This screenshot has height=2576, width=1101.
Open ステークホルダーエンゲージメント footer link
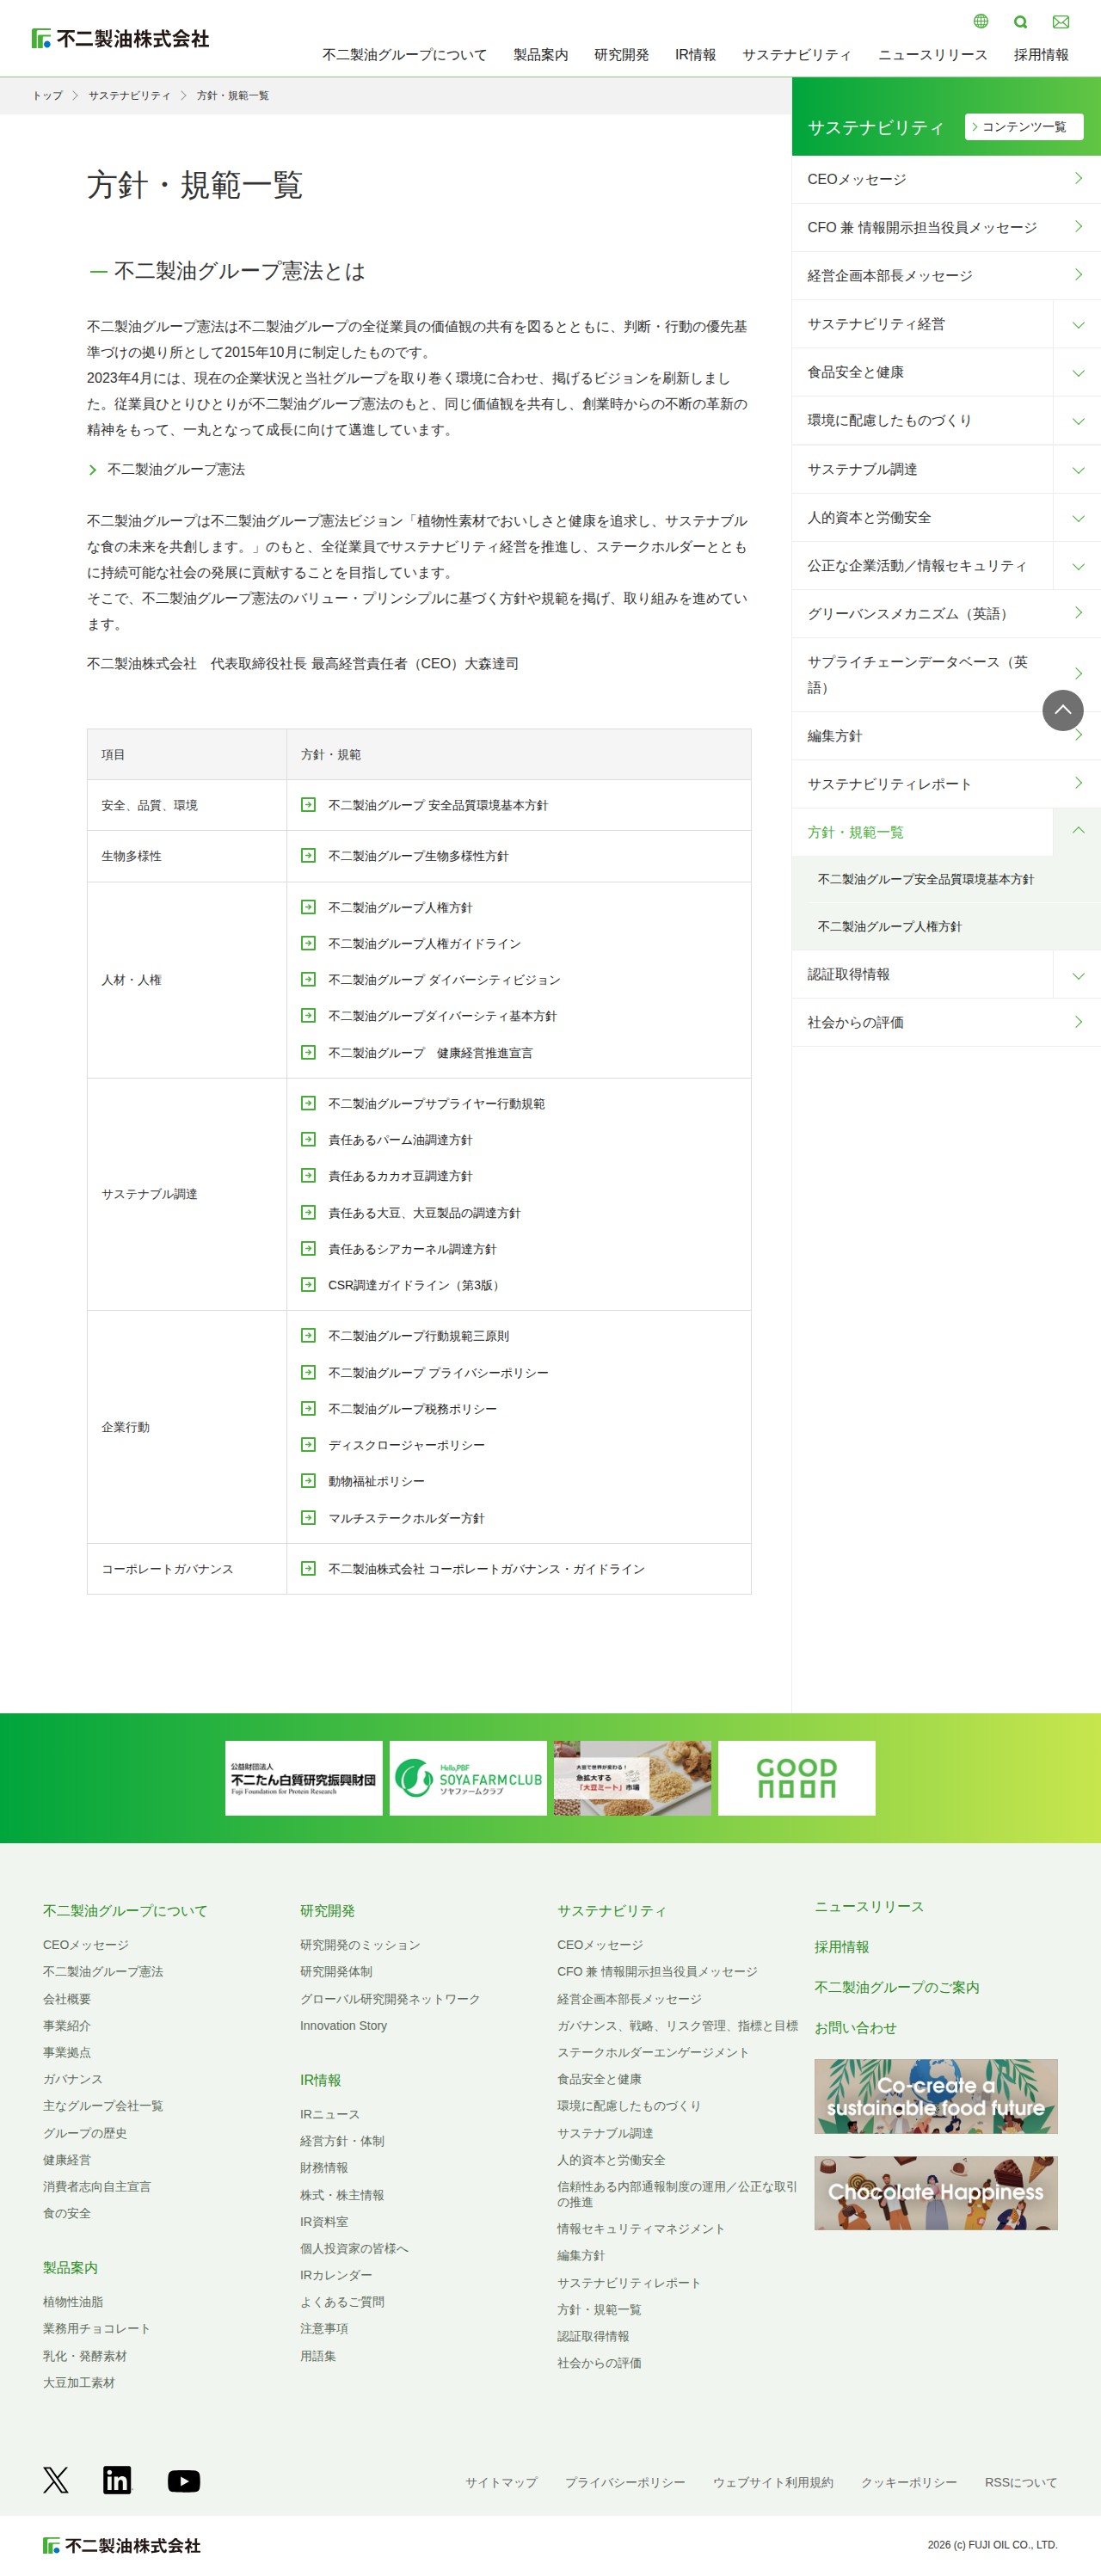click(652, 2052)
